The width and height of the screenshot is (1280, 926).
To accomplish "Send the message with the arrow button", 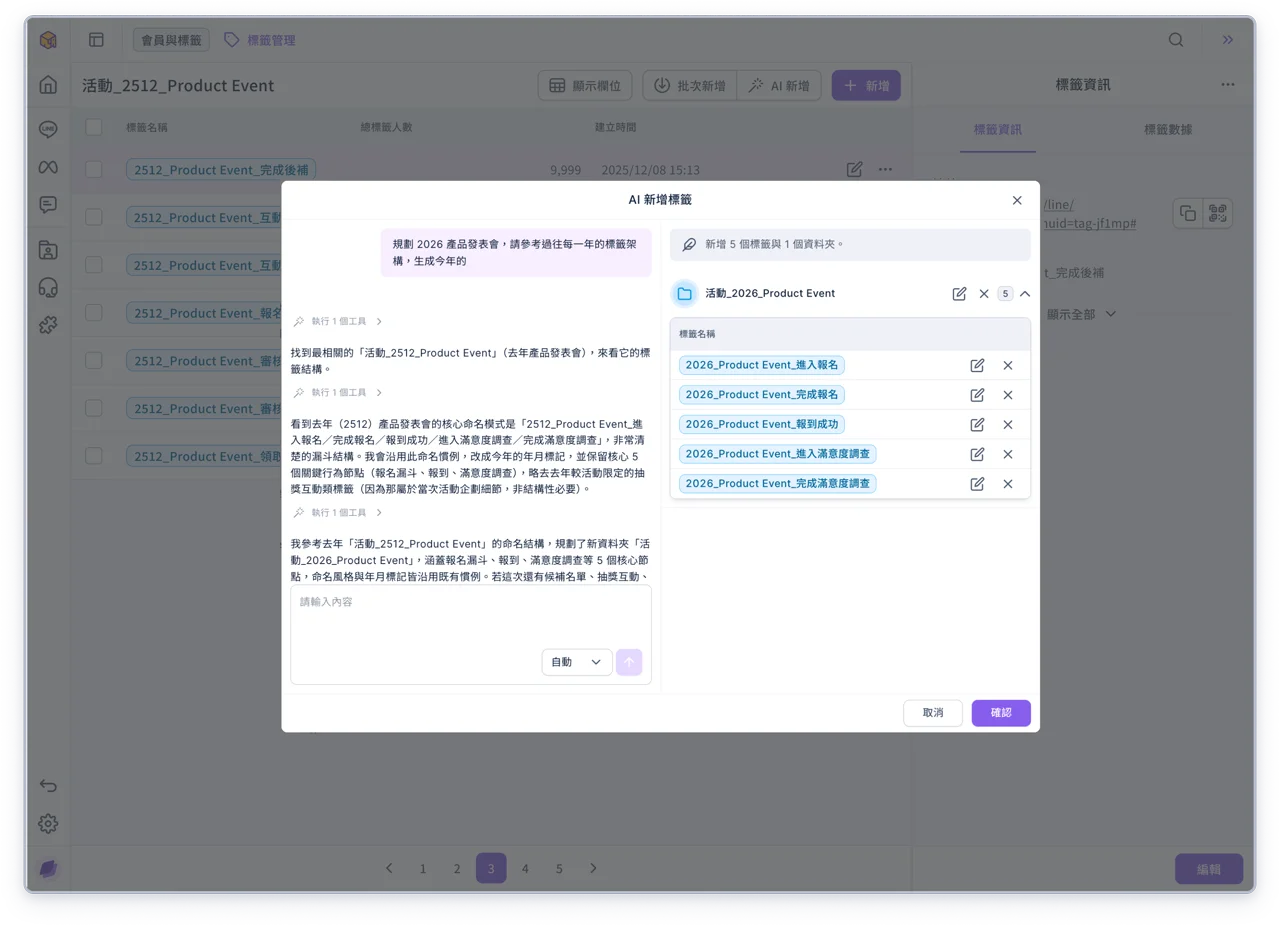I will (x=629, y=662).
